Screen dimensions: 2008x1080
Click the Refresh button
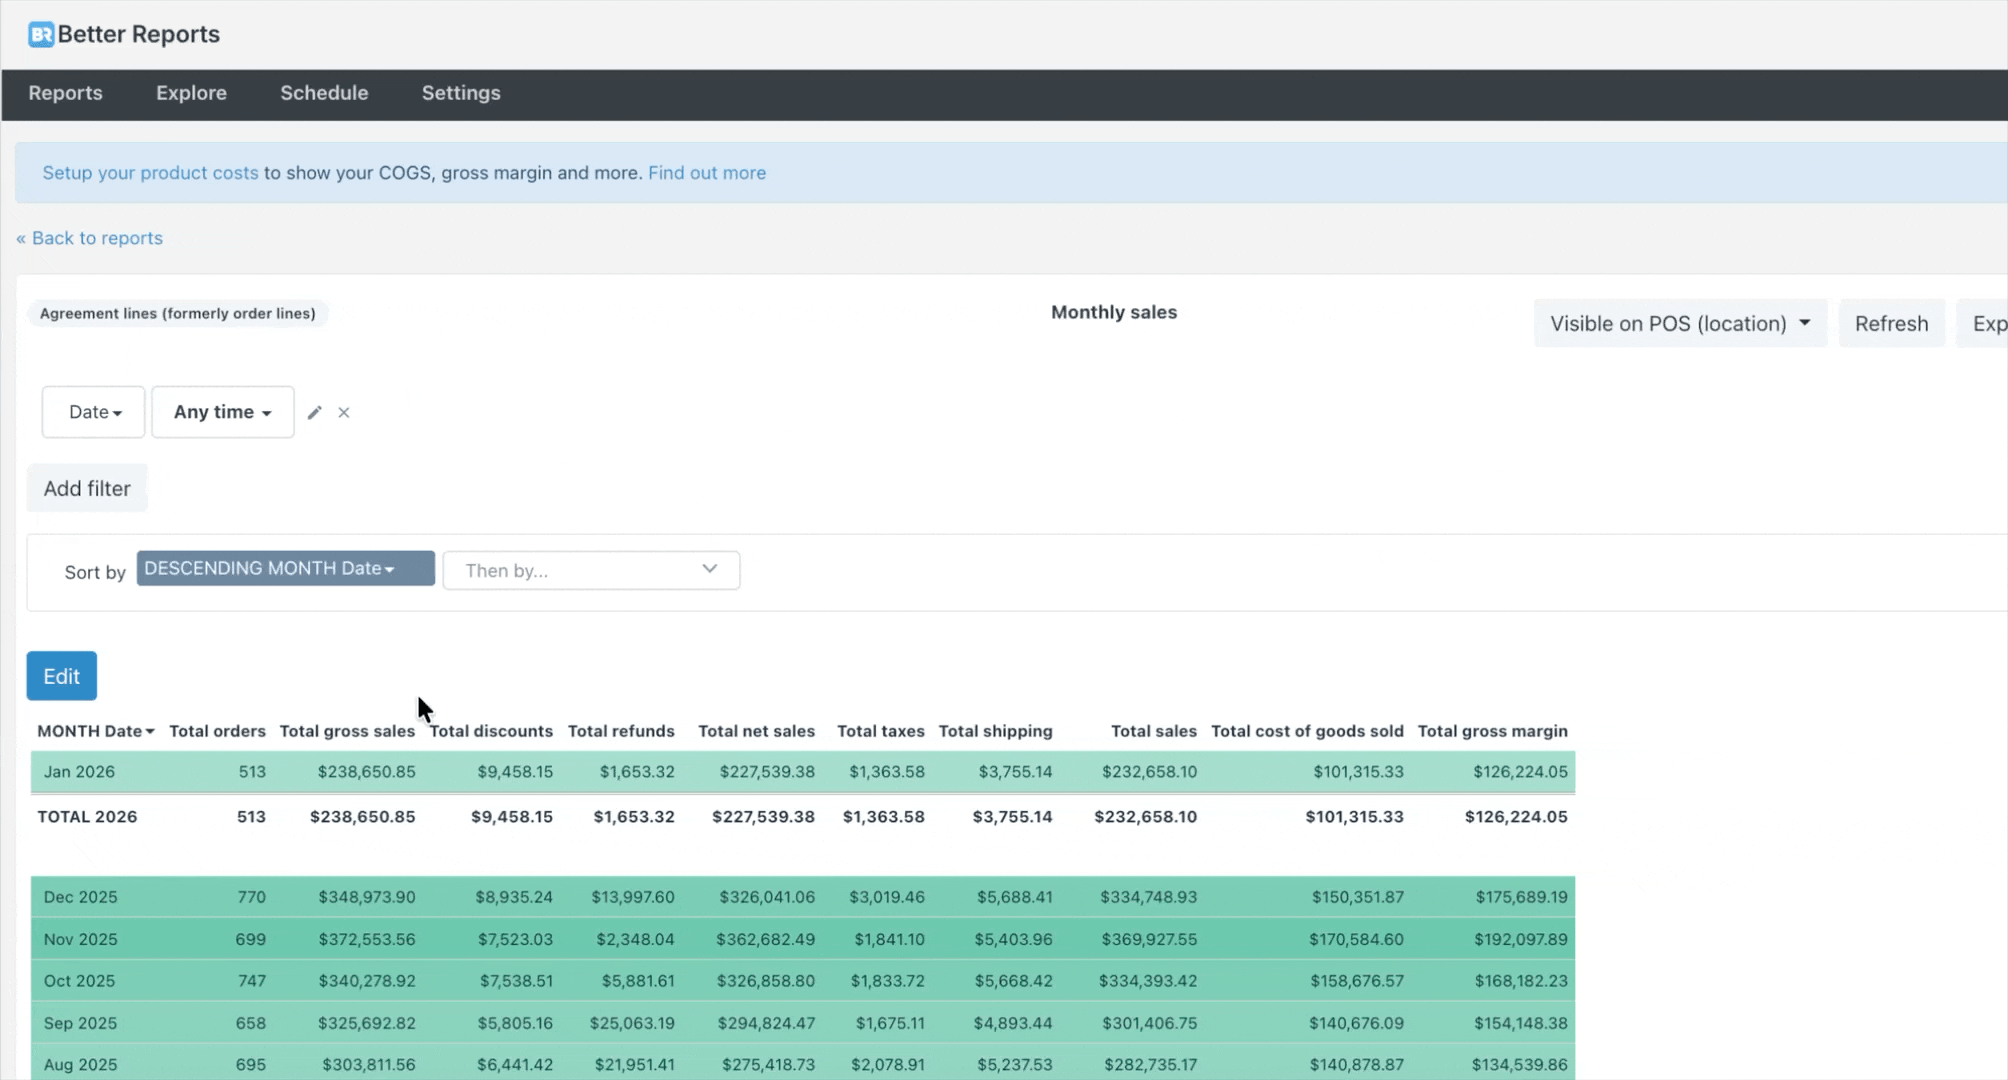[x=1891, y=324]
